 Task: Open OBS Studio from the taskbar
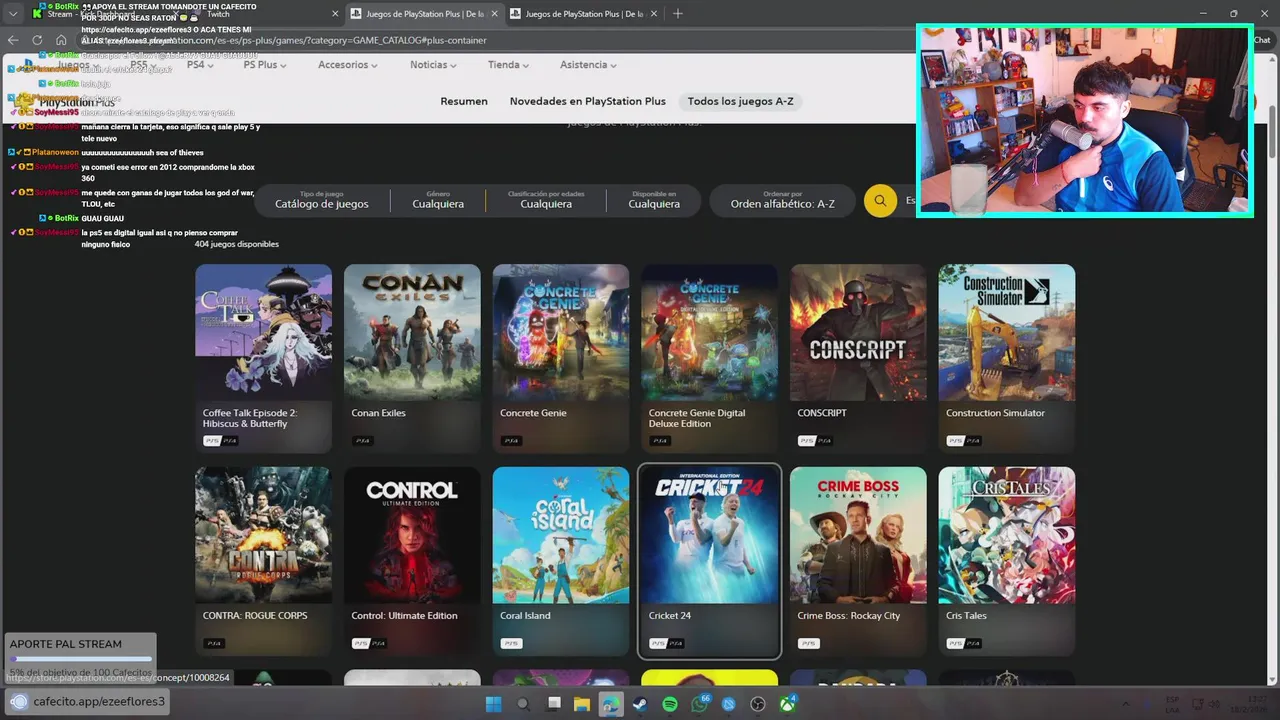758,704
